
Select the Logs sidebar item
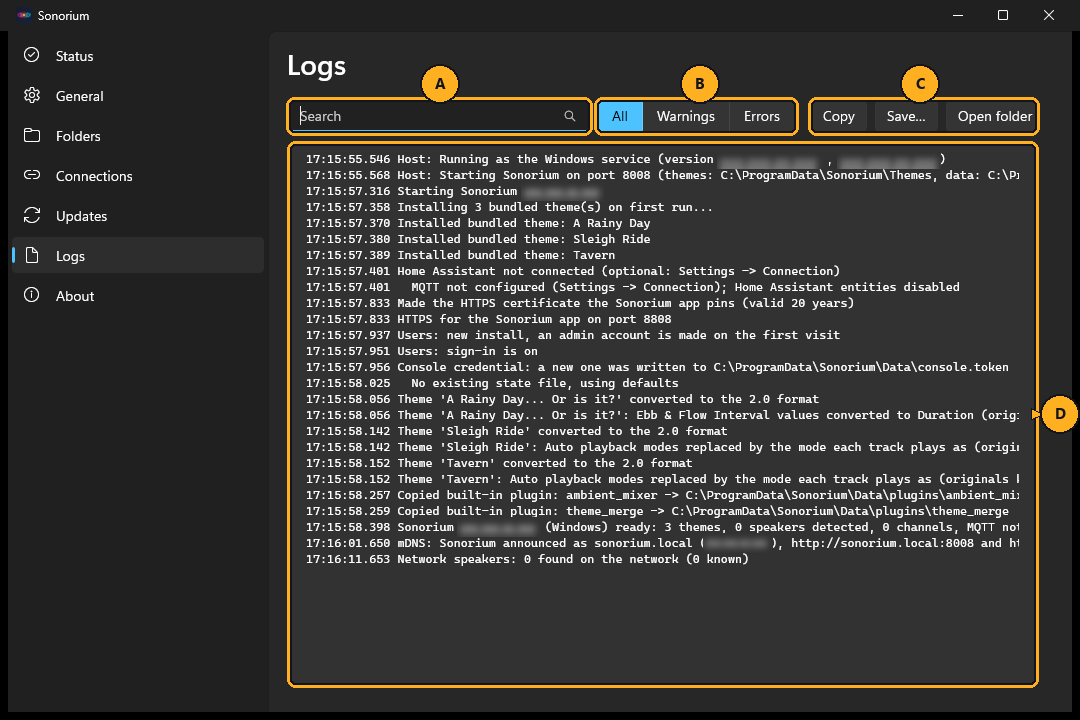[138, 256]
